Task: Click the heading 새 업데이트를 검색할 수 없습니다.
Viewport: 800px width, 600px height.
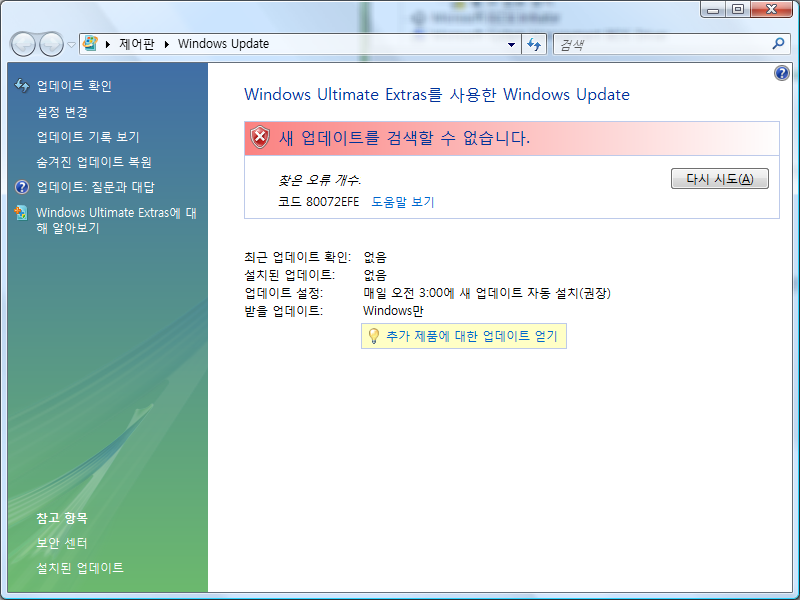Action: [405, 137]
